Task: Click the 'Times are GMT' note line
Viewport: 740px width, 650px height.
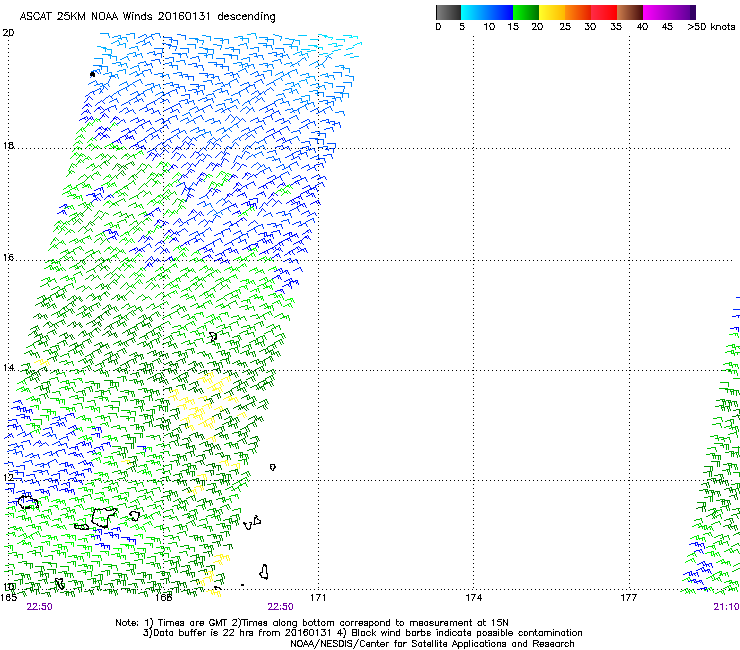Action: [x=312, y=623]
